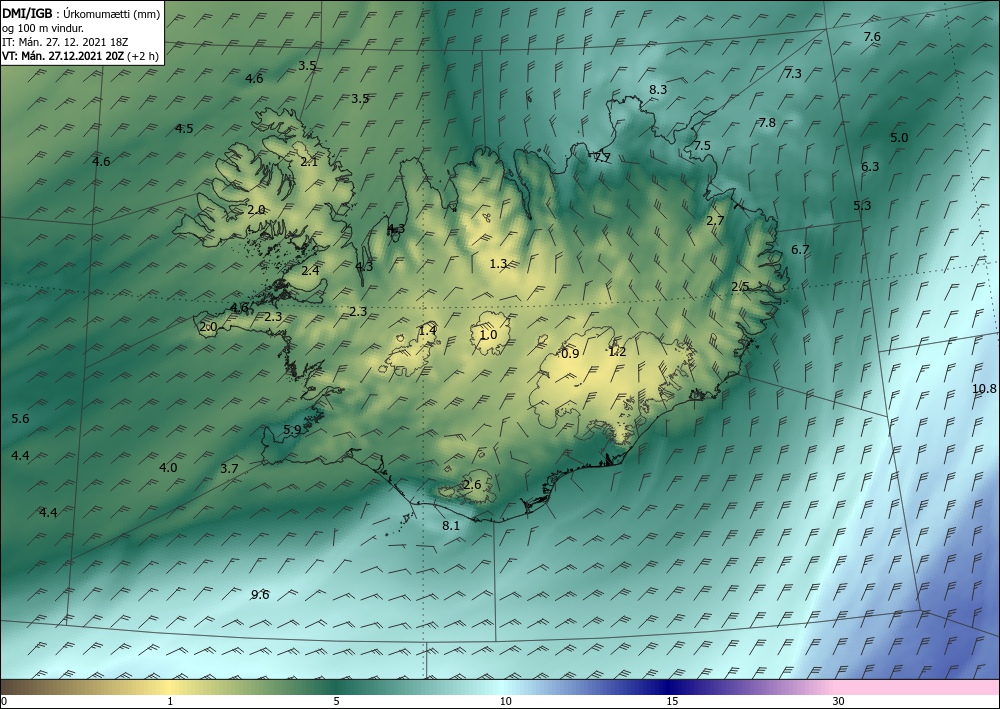
Task: Click the 5.6 value at the map's edge
Action: (x=20, y=419)
